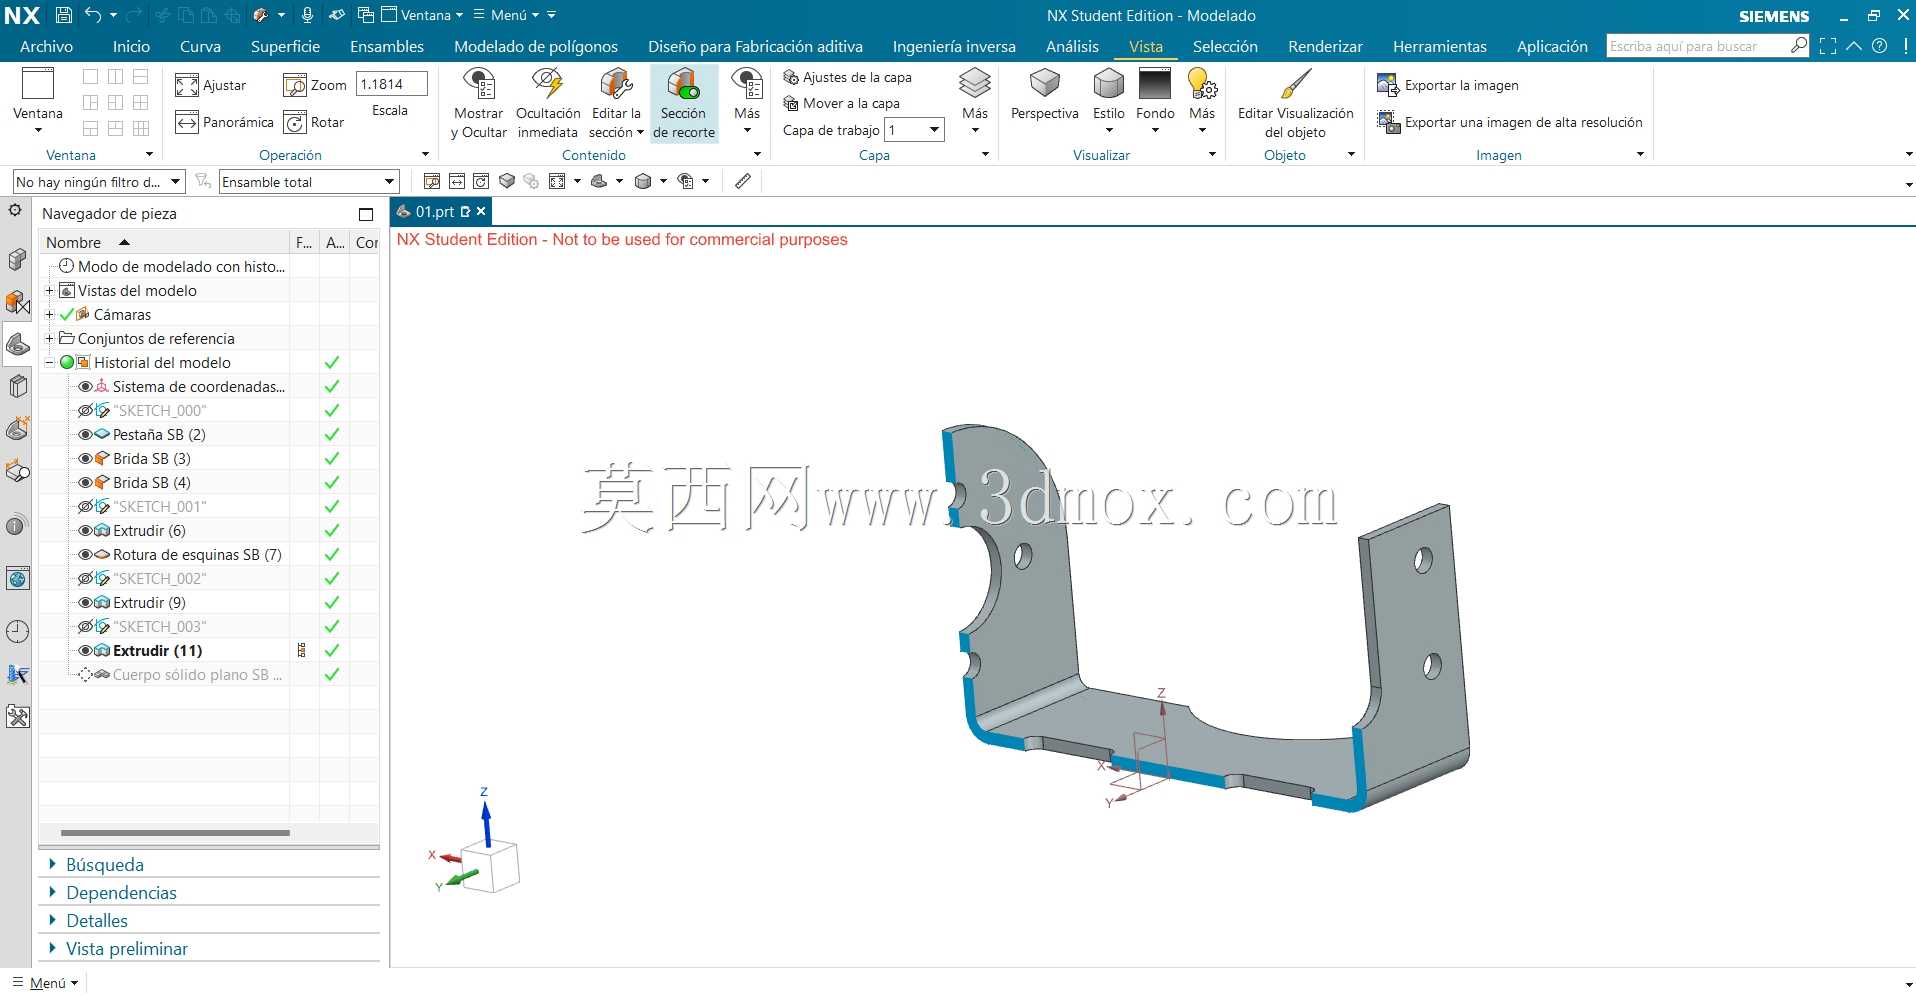This screenshot has width=1916, height=996.
Task: Switch to the Renderizar ribbon tab
Action: click(x=1325, y=46)
